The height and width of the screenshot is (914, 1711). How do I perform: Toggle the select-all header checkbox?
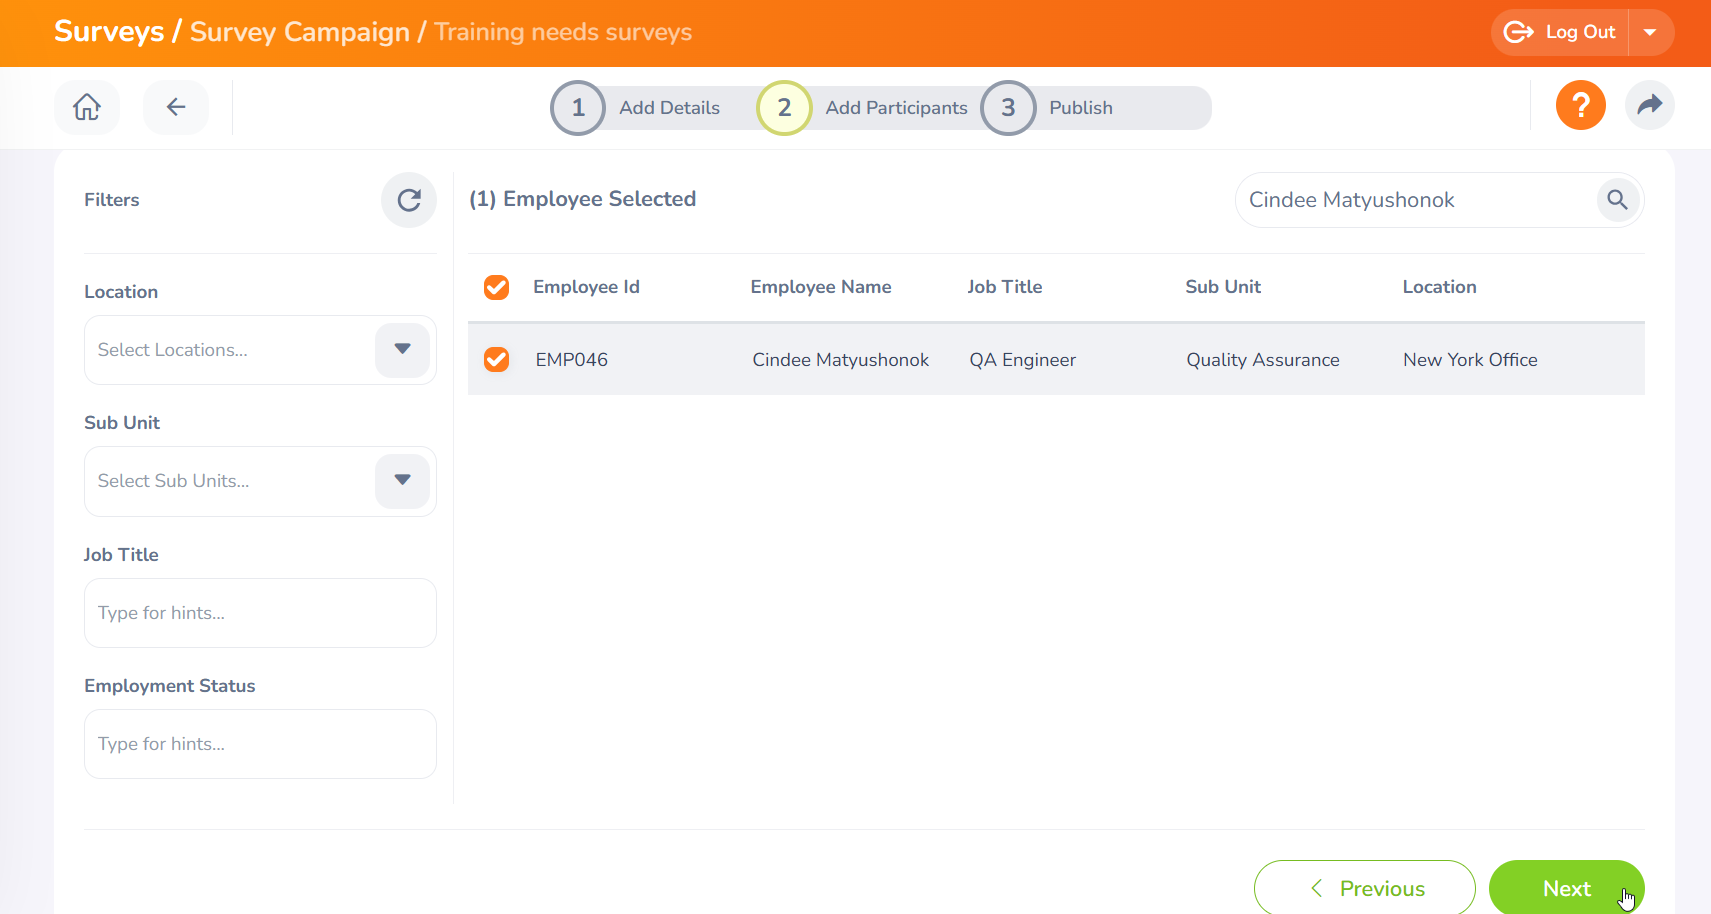point(496,288)
